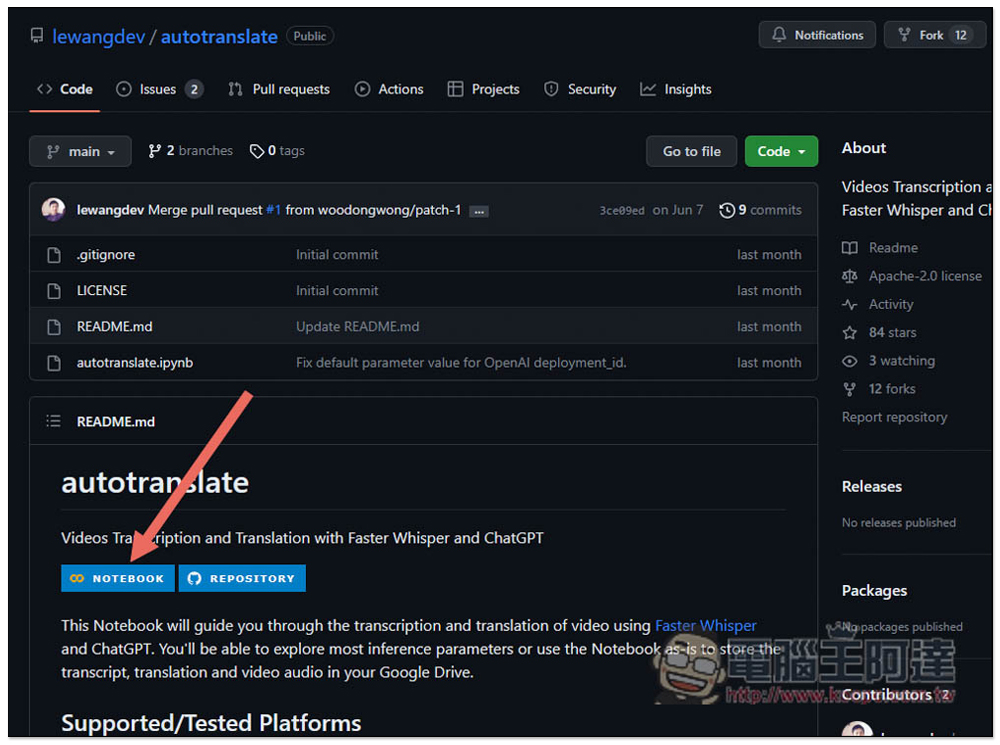
Task: Open the autotranslate.ipynb file
Action: click(135, 362)
